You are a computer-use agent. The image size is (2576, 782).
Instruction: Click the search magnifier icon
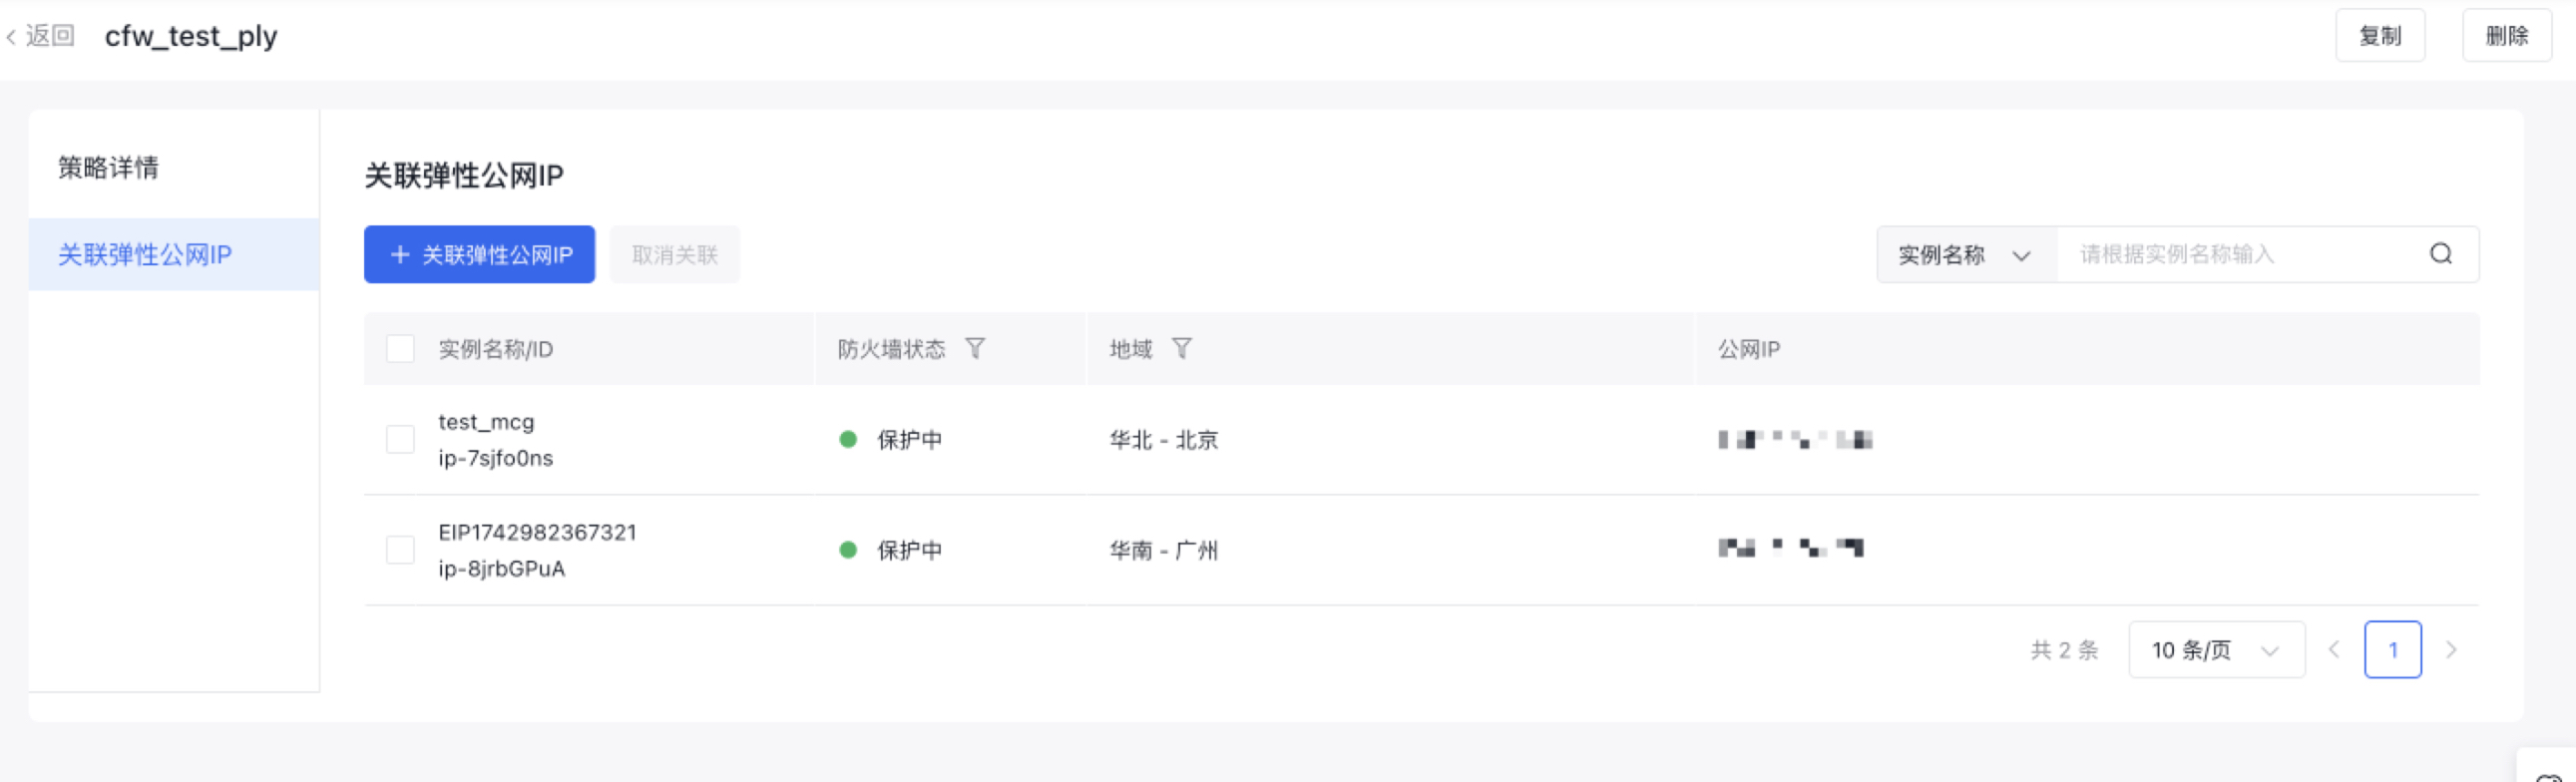point(2440,254)
